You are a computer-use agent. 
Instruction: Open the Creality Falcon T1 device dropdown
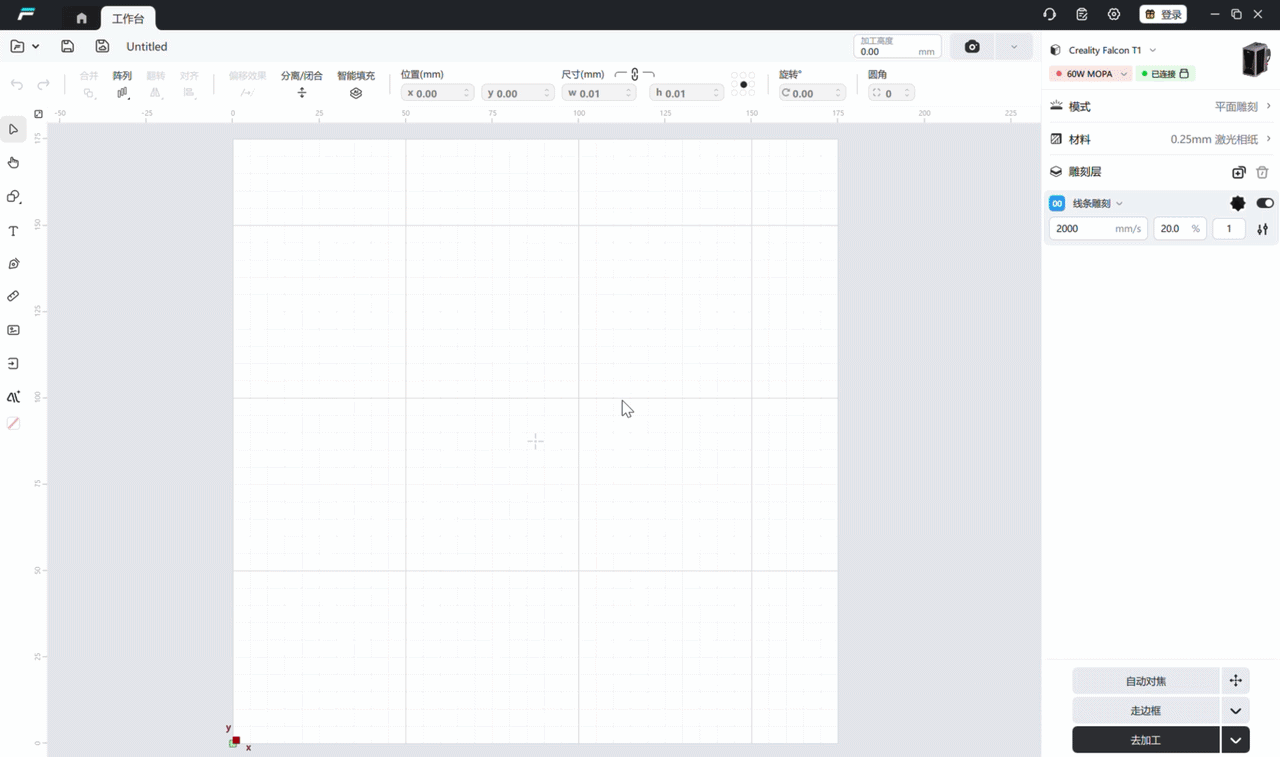click(x=1153, y=50)
